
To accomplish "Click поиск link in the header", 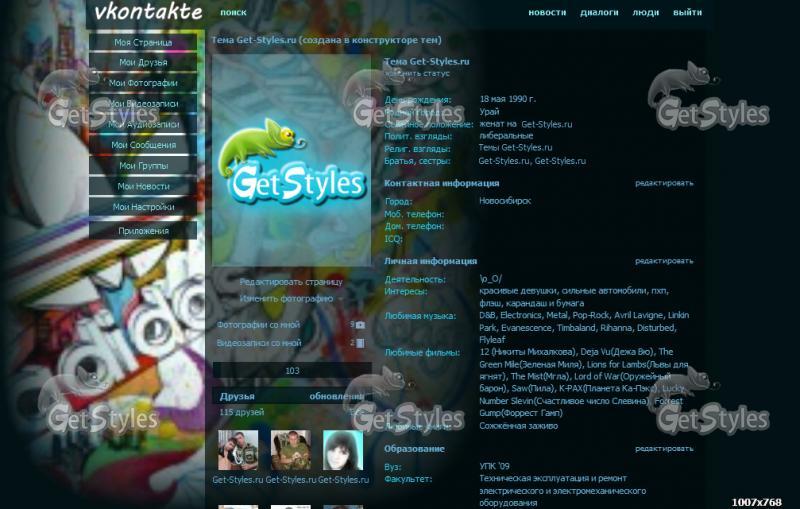I will (x=233, y=13).
